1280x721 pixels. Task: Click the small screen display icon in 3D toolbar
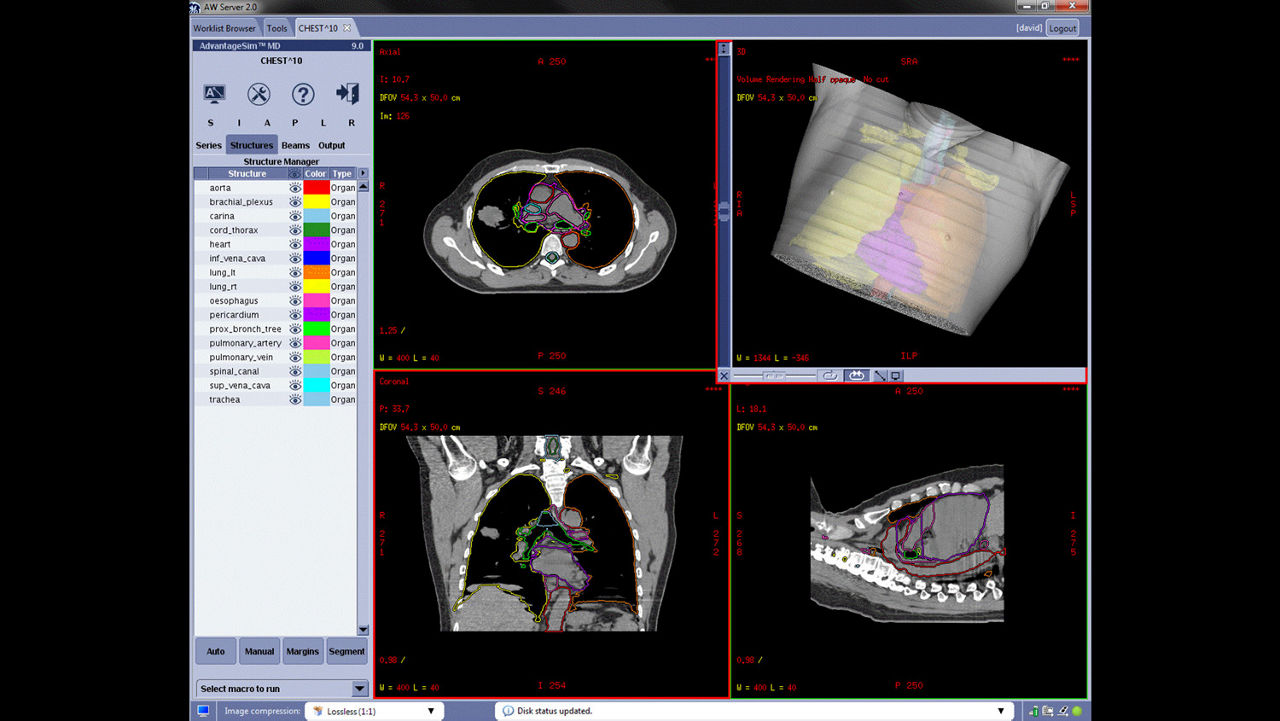(x=896, y=376)
